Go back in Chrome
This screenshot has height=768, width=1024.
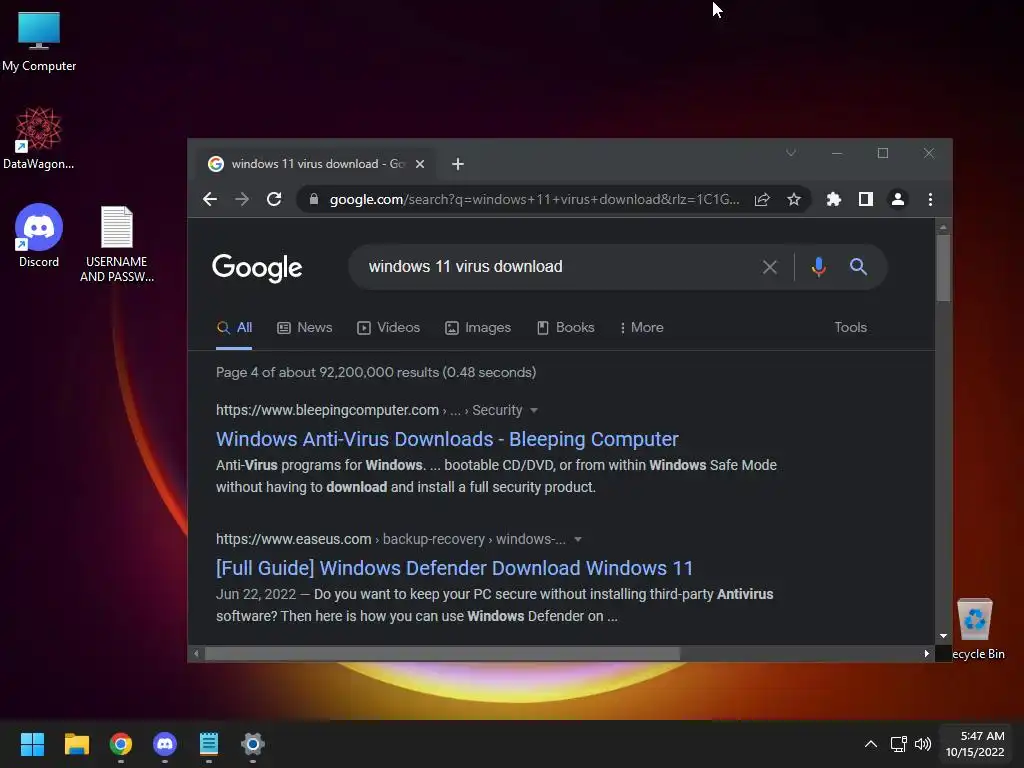tap(210, 199)
